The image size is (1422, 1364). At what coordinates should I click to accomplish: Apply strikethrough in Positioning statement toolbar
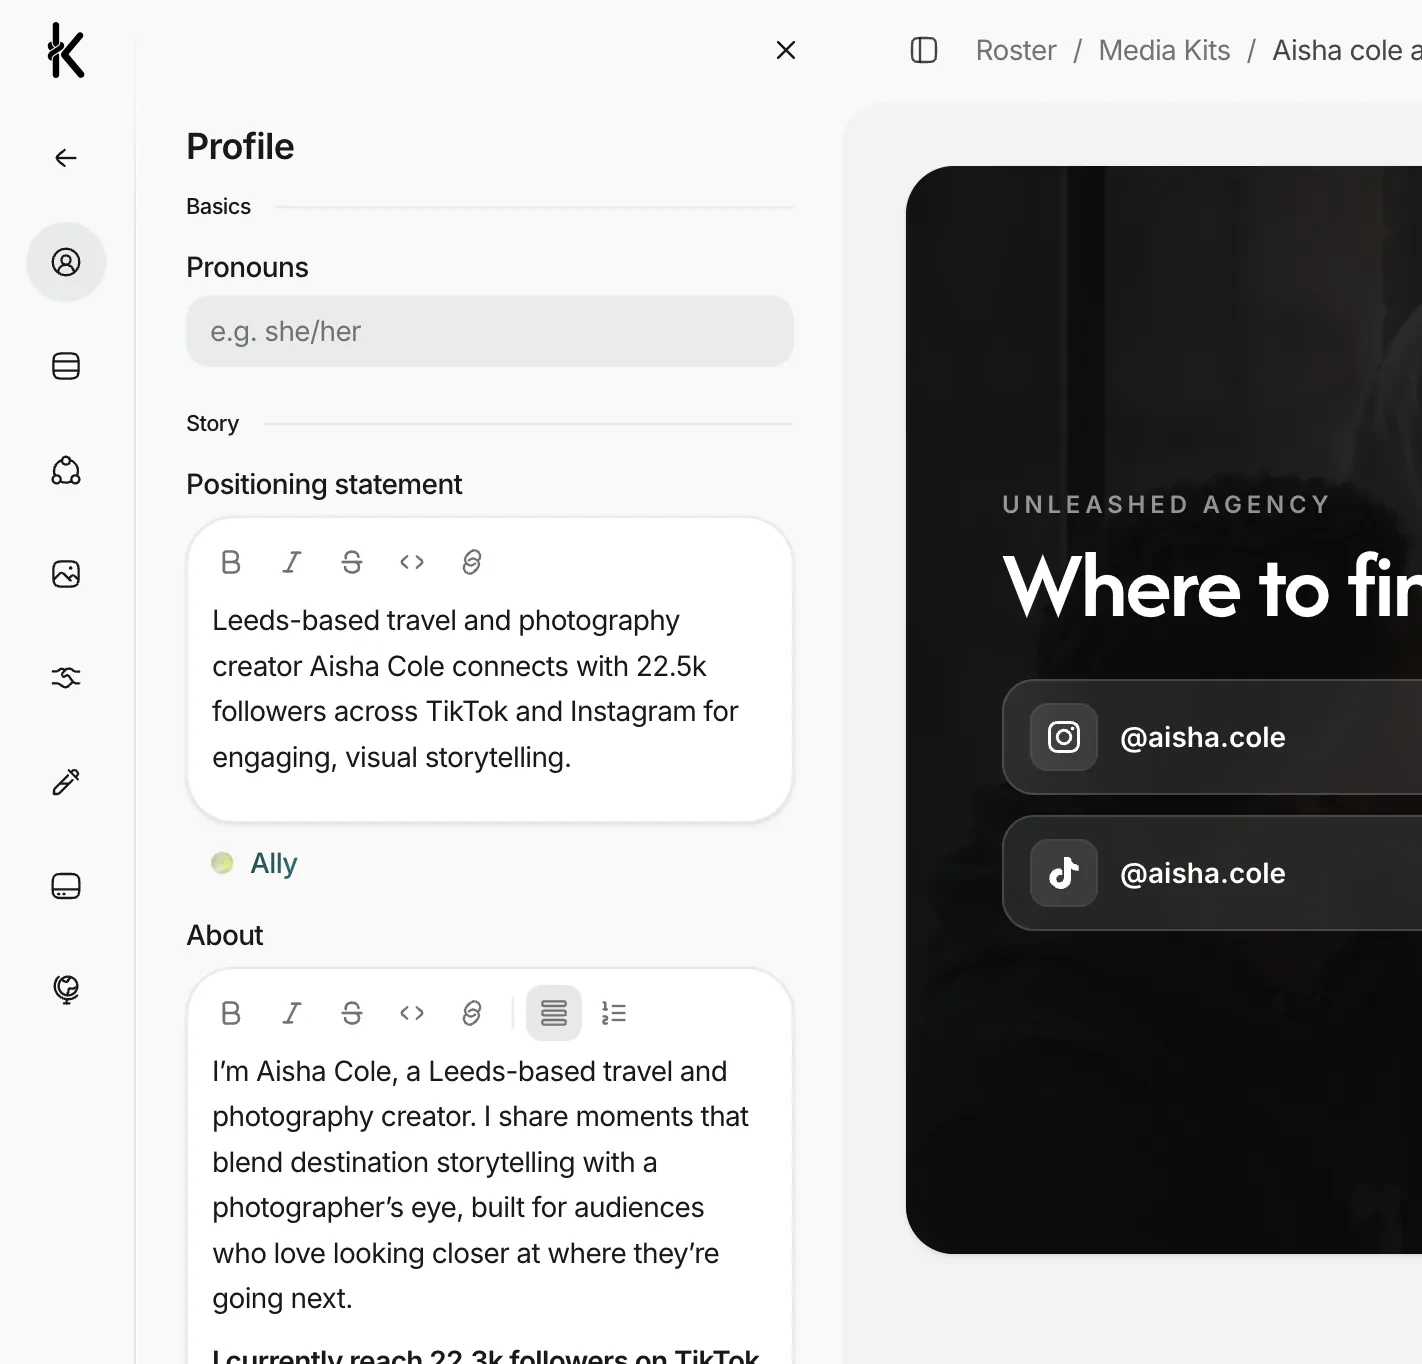coord(352,562)
